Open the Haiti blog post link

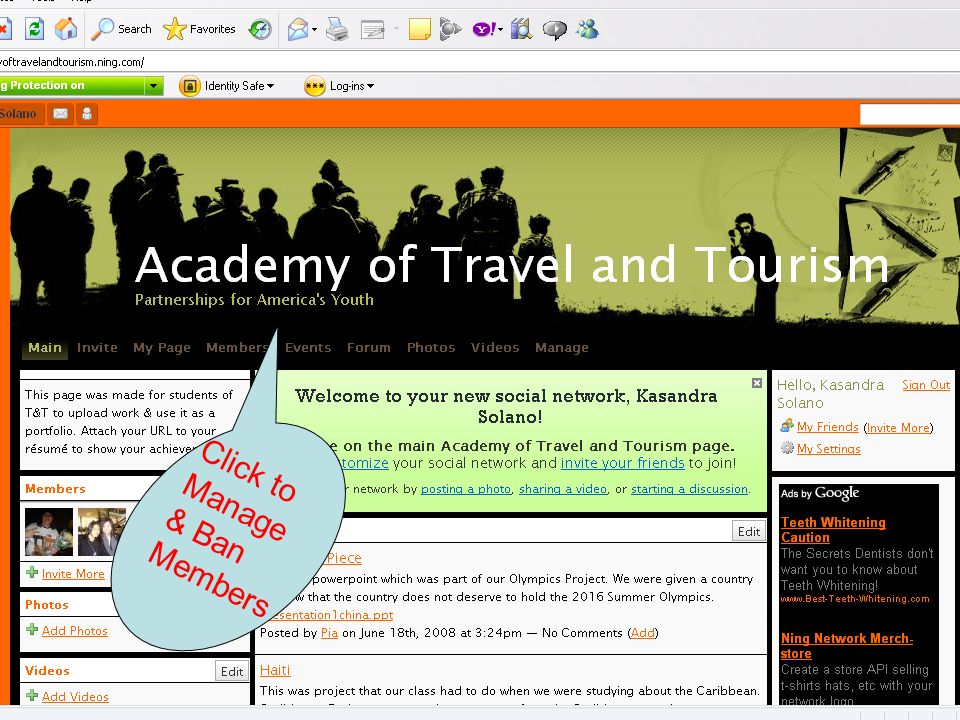pos(275,670)
